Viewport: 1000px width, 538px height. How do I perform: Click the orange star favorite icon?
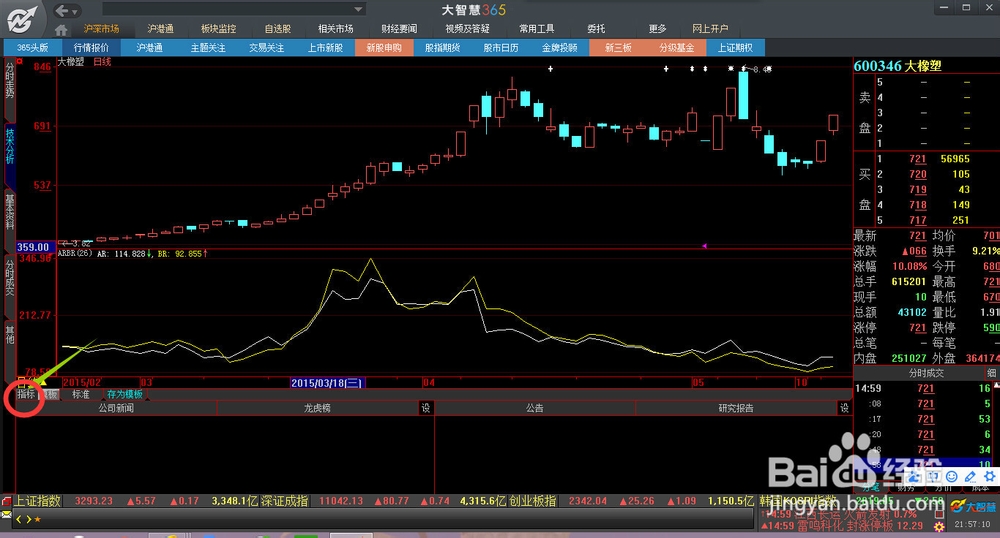(x=38, y=520)
